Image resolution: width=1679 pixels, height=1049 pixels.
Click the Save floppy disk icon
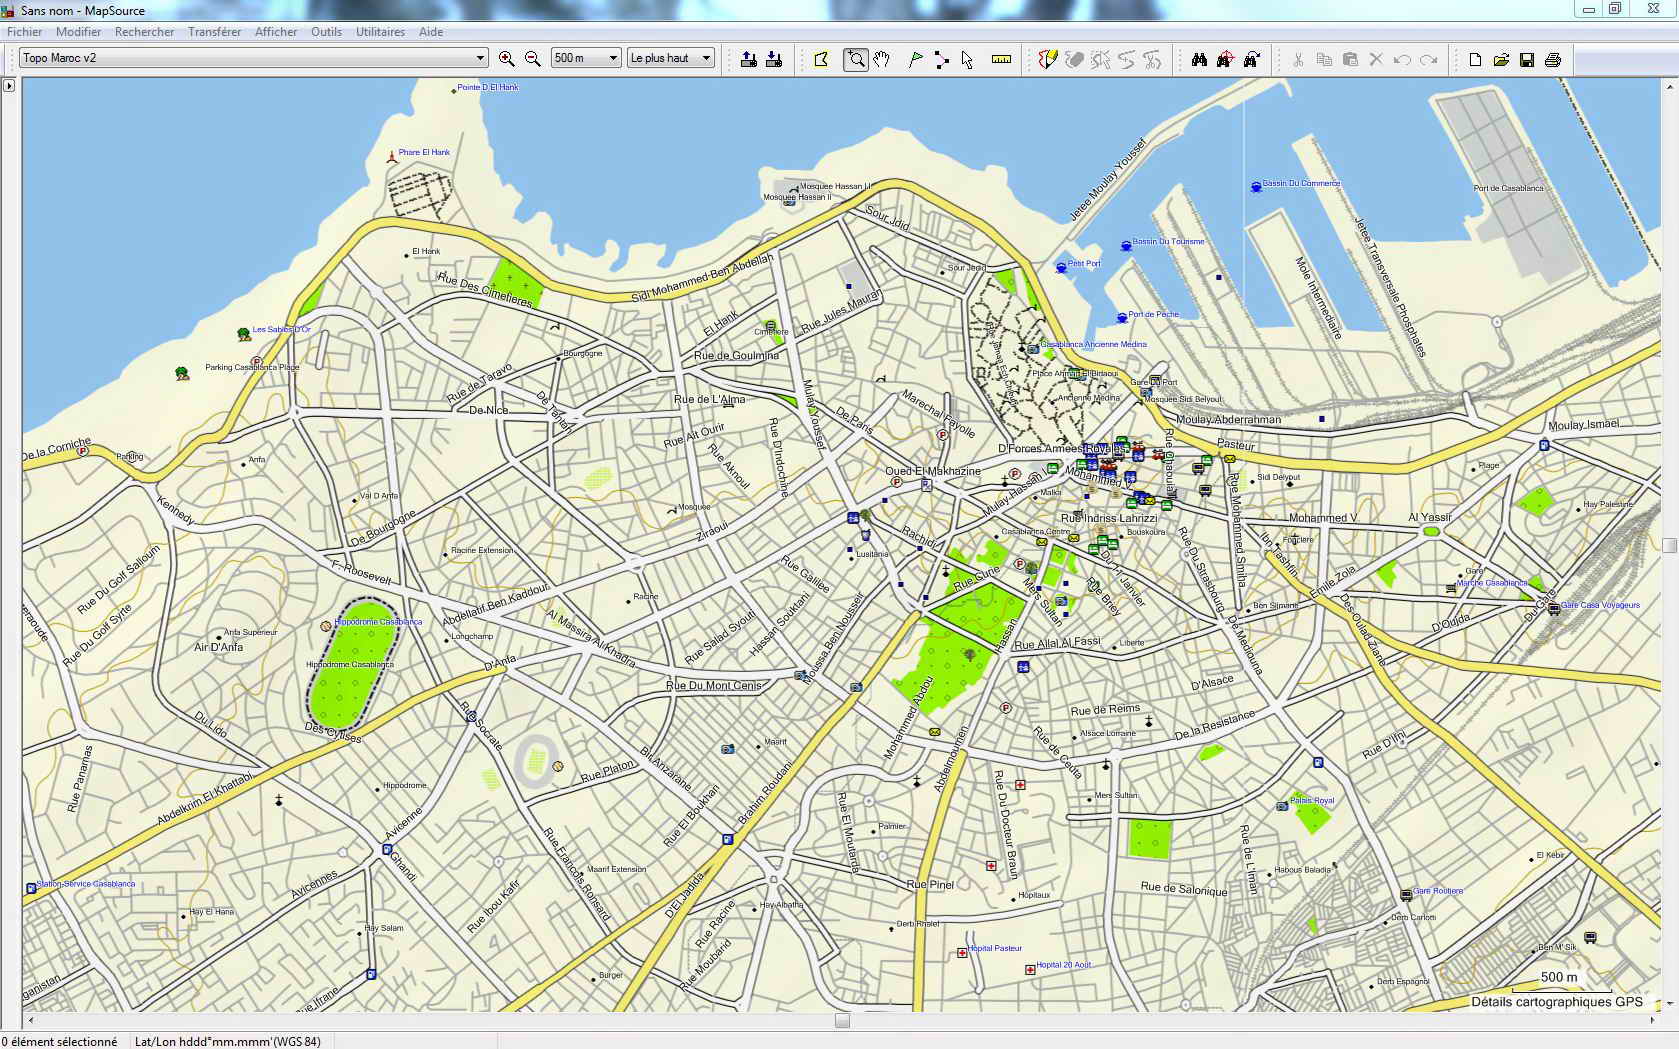pyautogui.click(x=1527, y=59)
